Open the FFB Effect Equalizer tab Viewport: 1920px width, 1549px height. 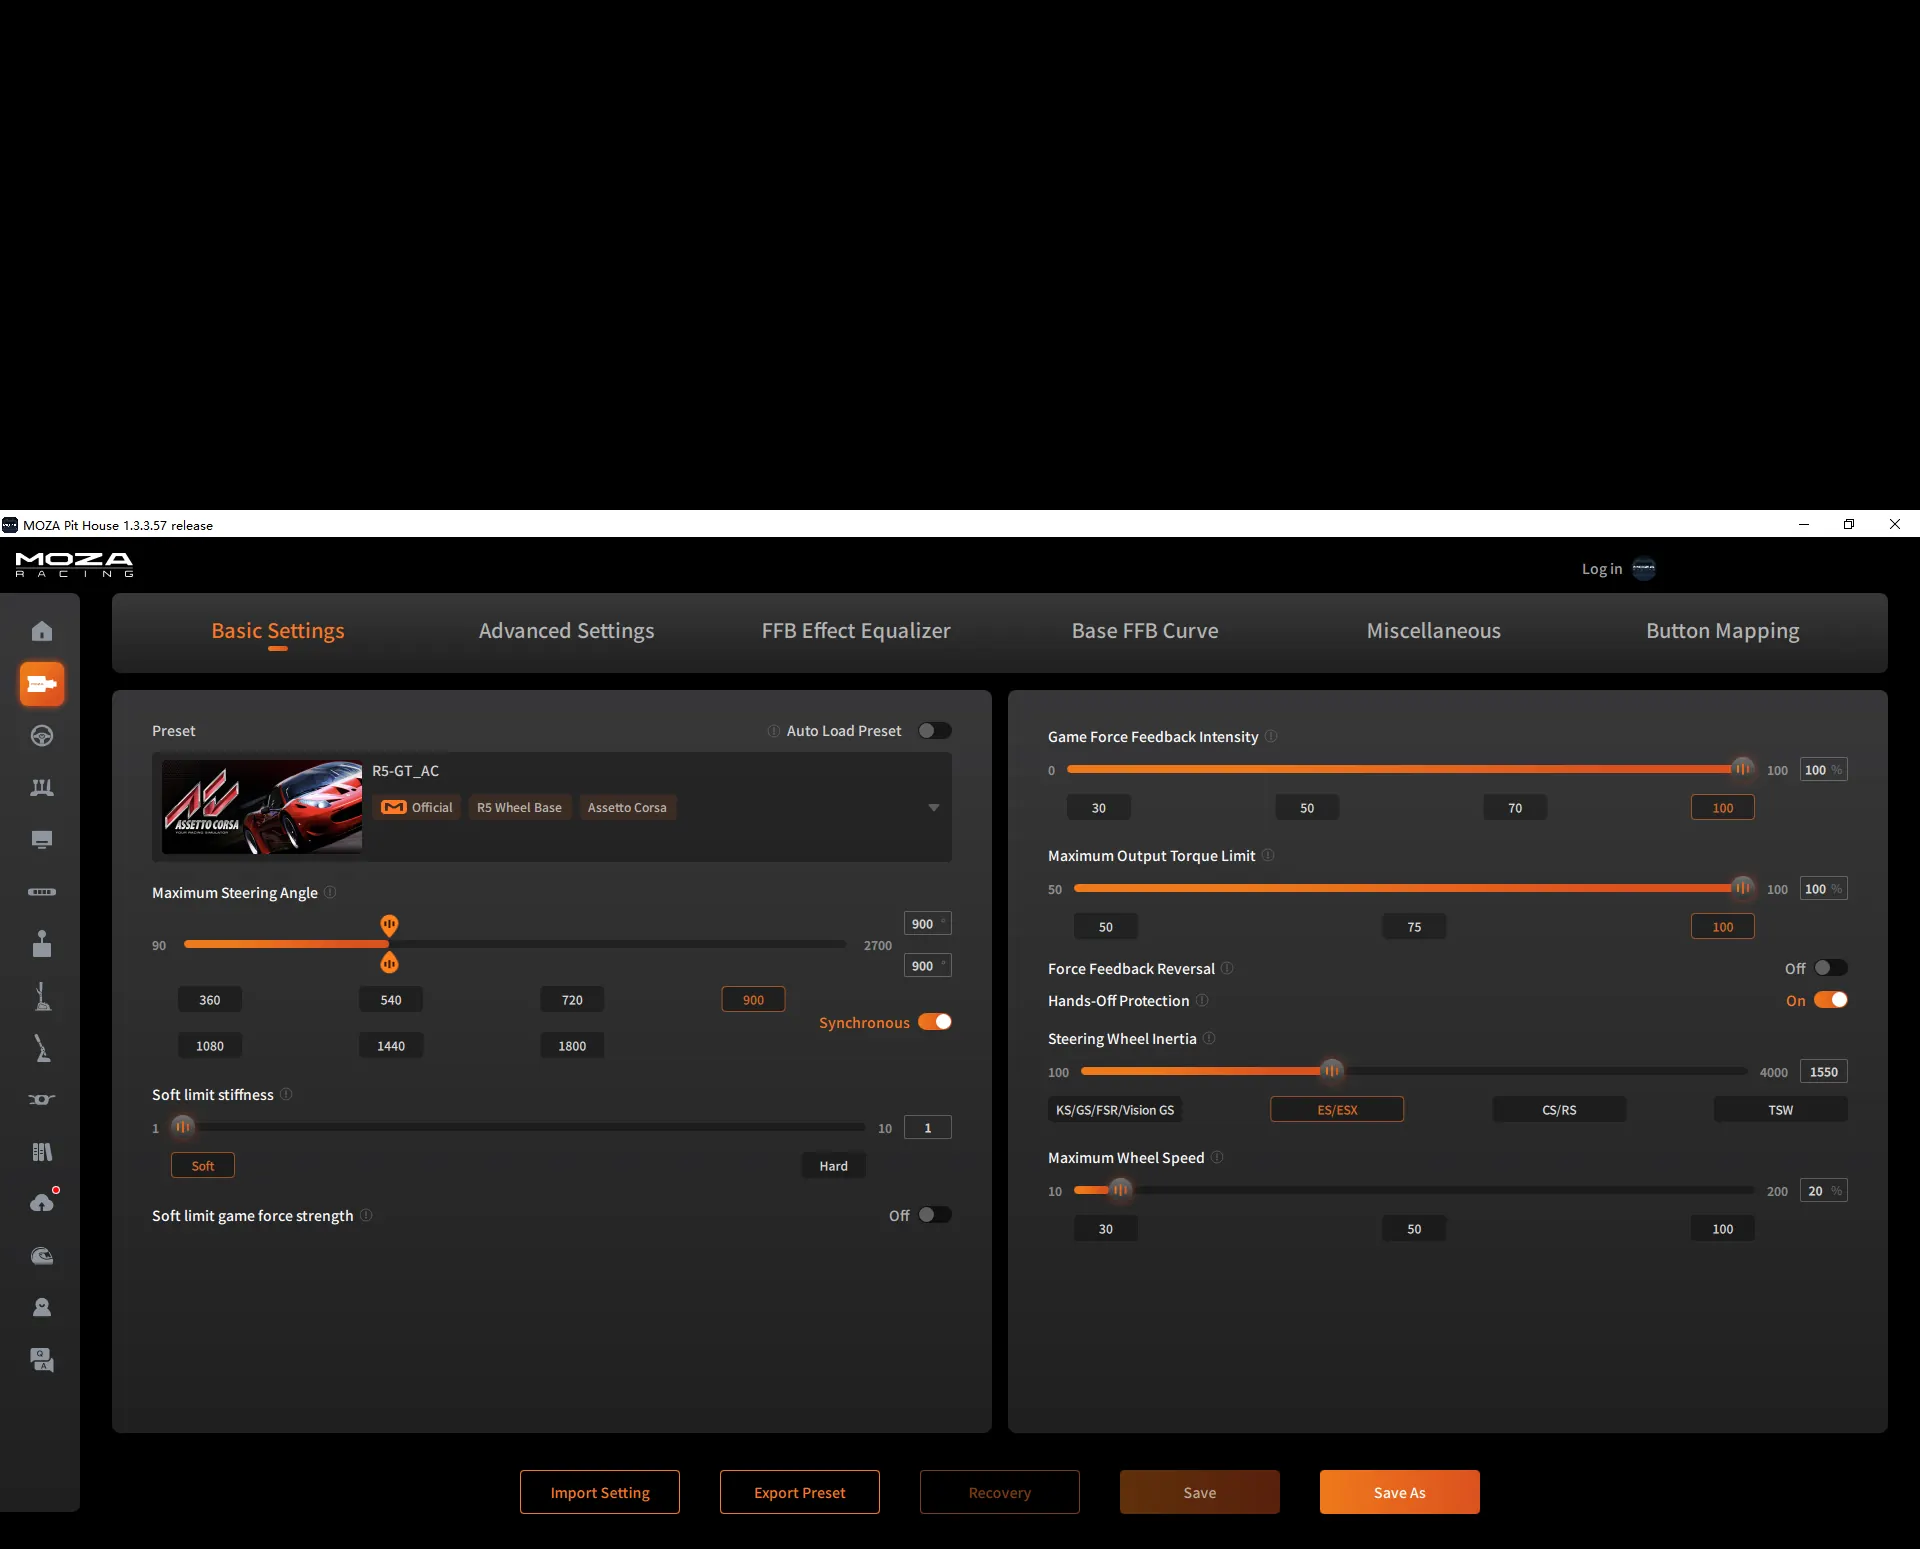pos(856,631)
